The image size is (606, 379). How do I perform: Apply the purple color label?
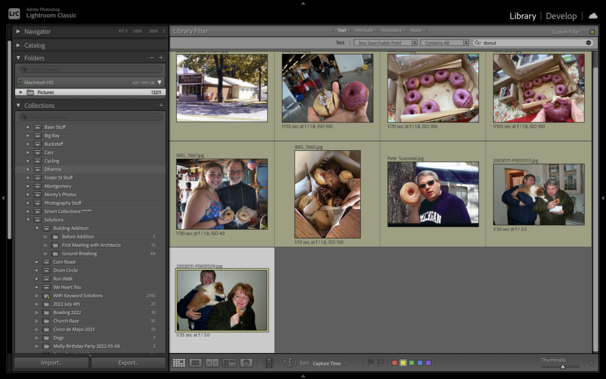click(x=429, y=363)
